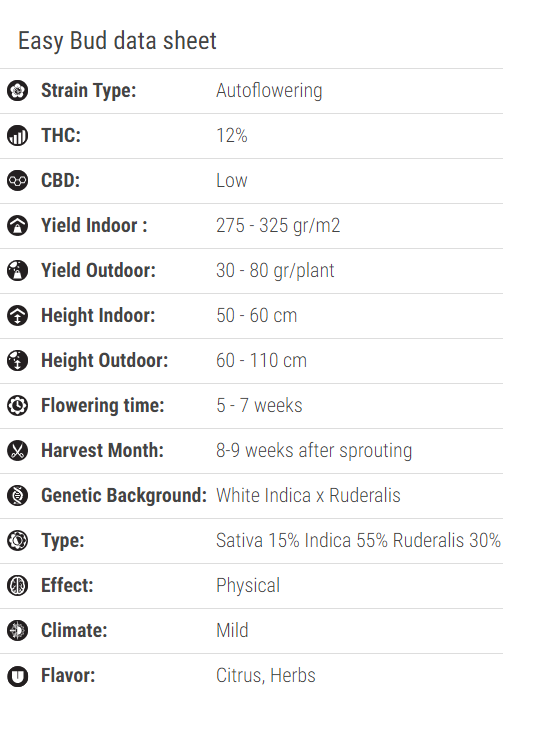Click the Yield Outdoor icon
The image size is (553, 730).
click(18, 270)
